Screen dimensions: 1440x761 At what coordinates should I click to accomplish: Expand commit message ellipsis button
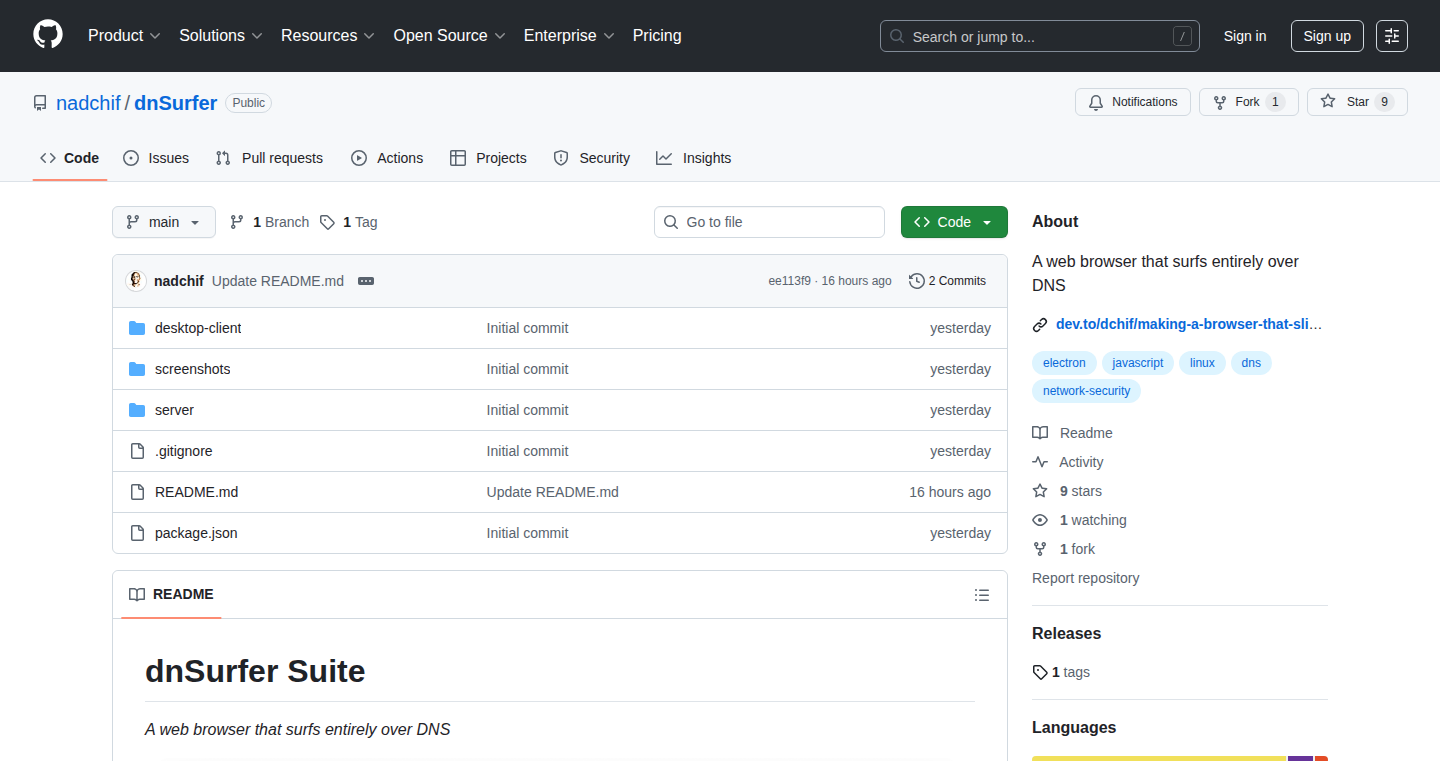366,281
